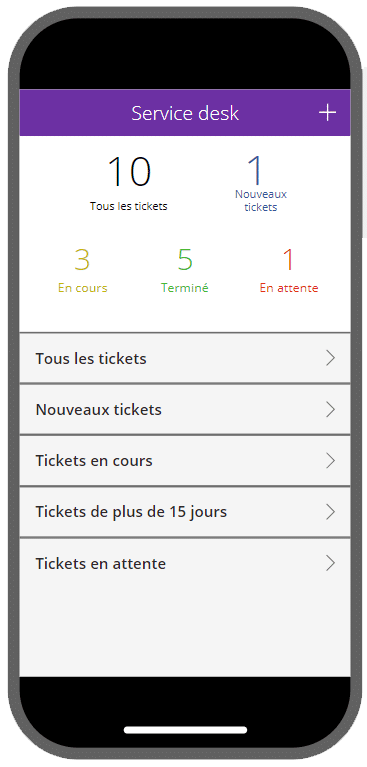The image size is (367, 767).
Task: Open chevron for Tickets de plus de 15 jours
Action: [x=331, y=512]
